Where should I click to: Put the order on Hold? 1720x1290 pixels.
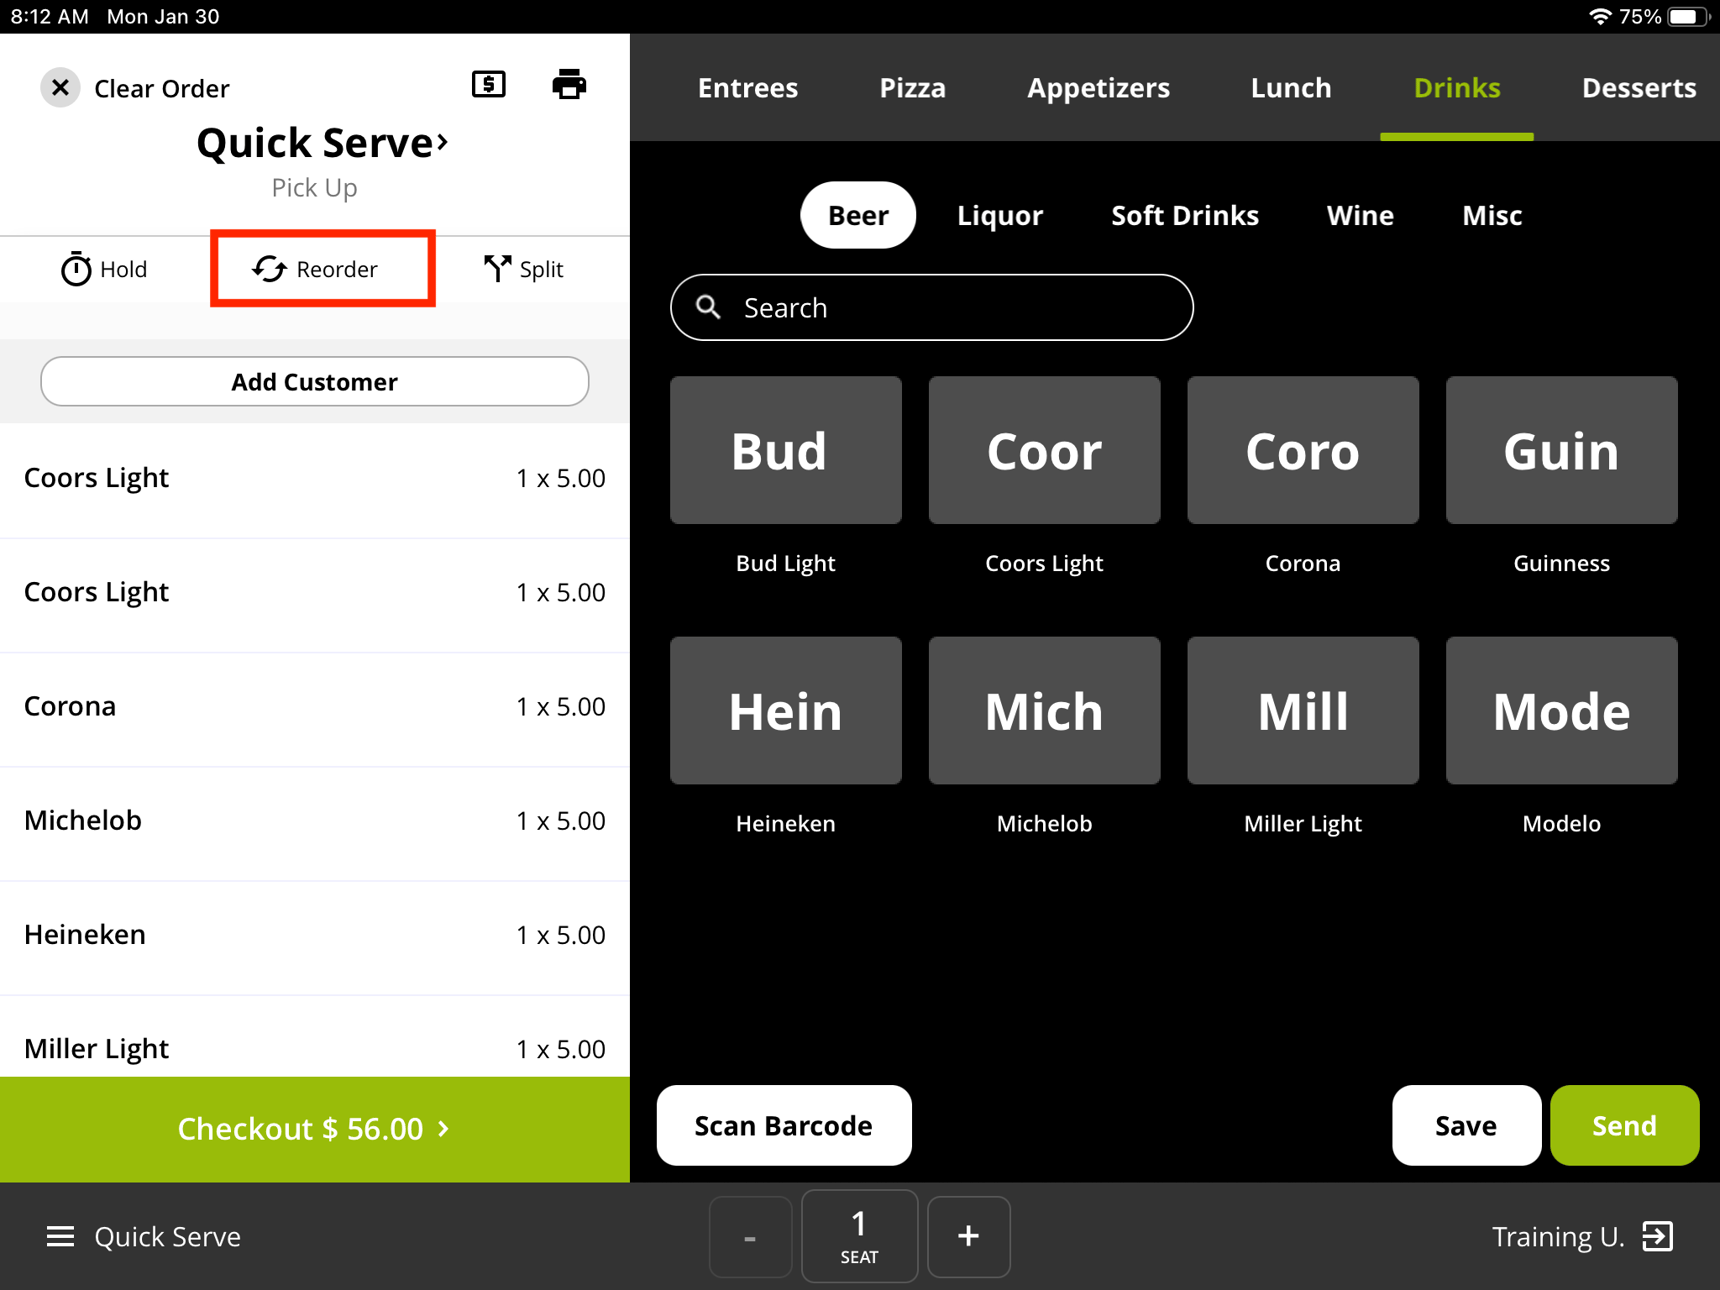click(x=104, y=269)
